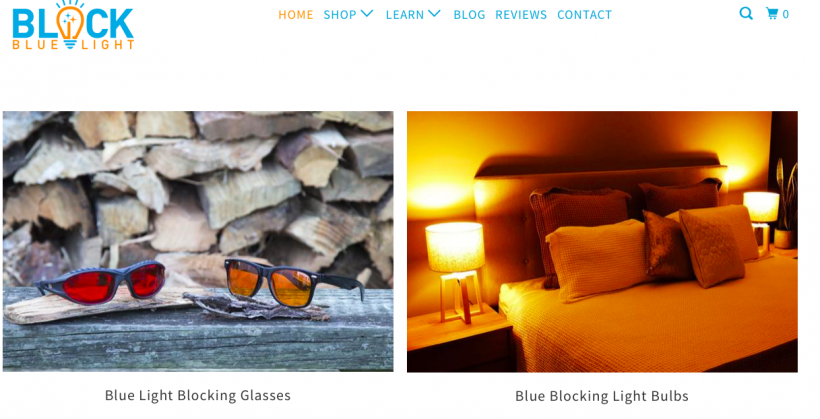The width and height of the screenshot is (820, 419).
Task: Open the search magnifier icon
Action: pos(746,14)
